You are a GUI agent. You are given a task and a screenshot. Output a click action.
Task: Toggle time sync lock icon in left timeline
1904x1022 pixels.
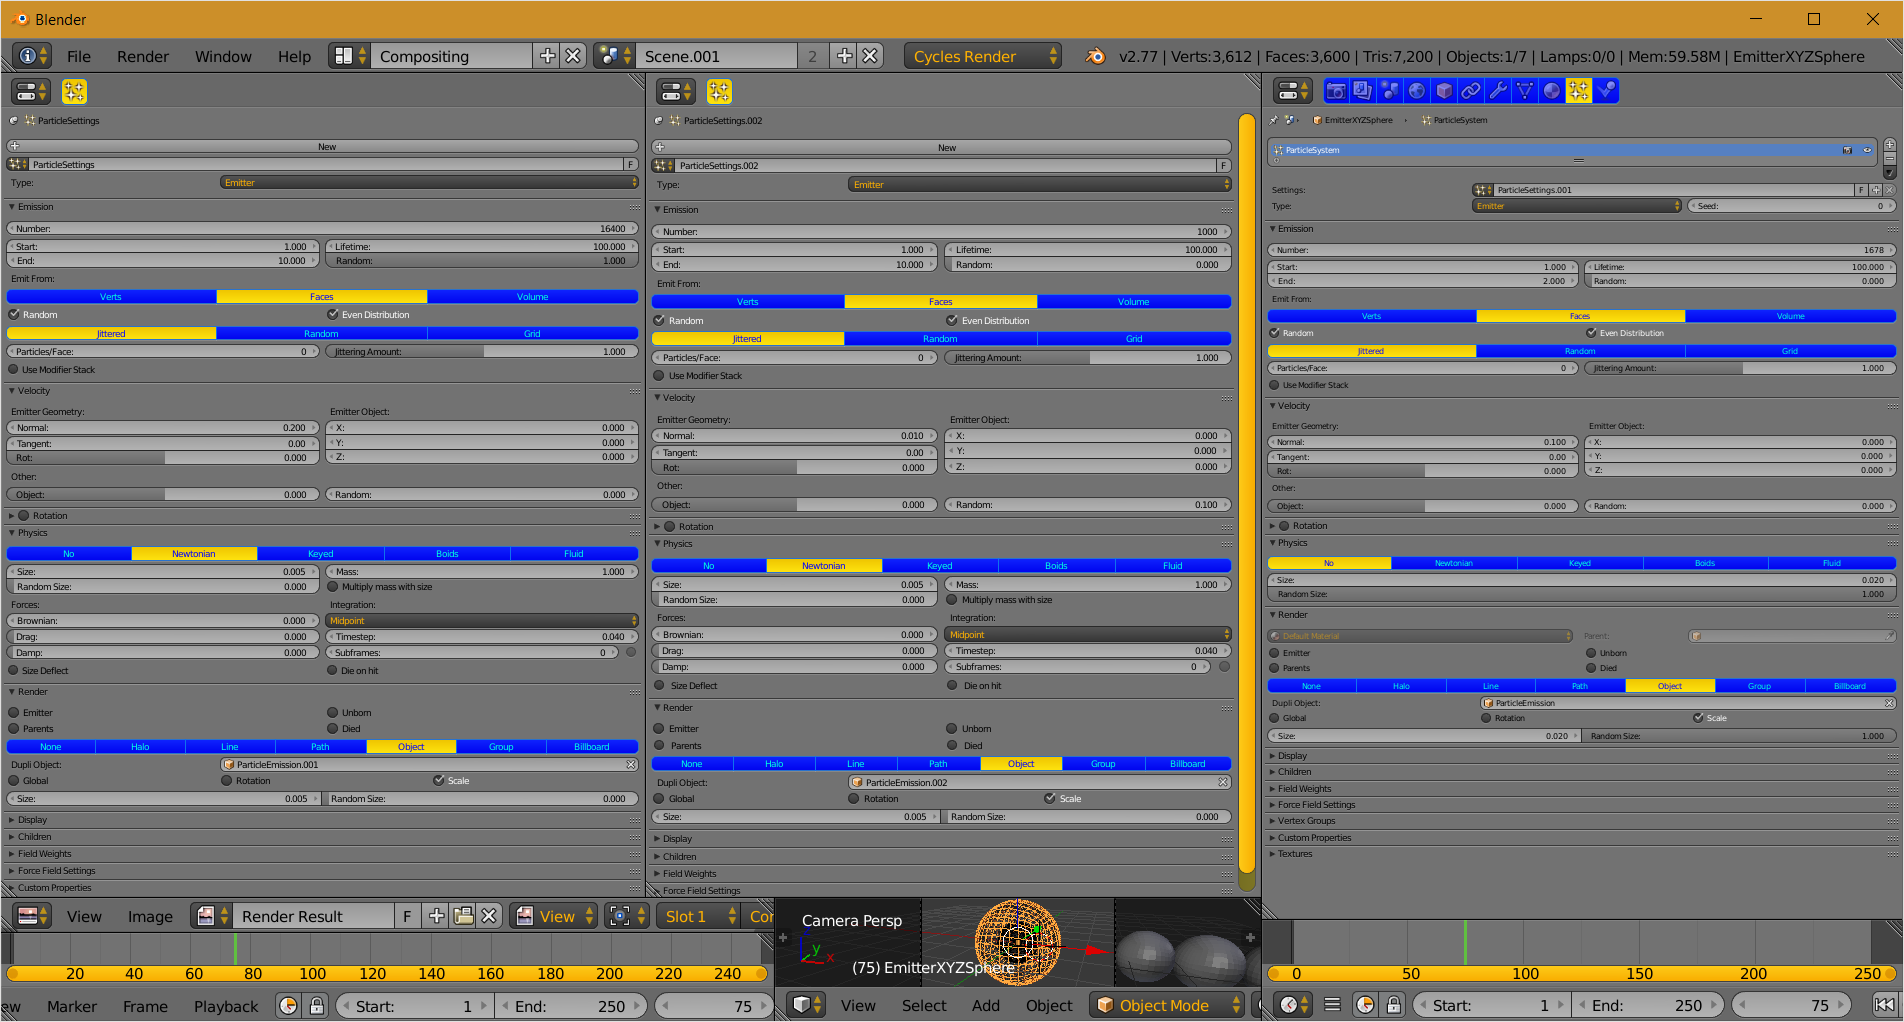coord(317,1006)
